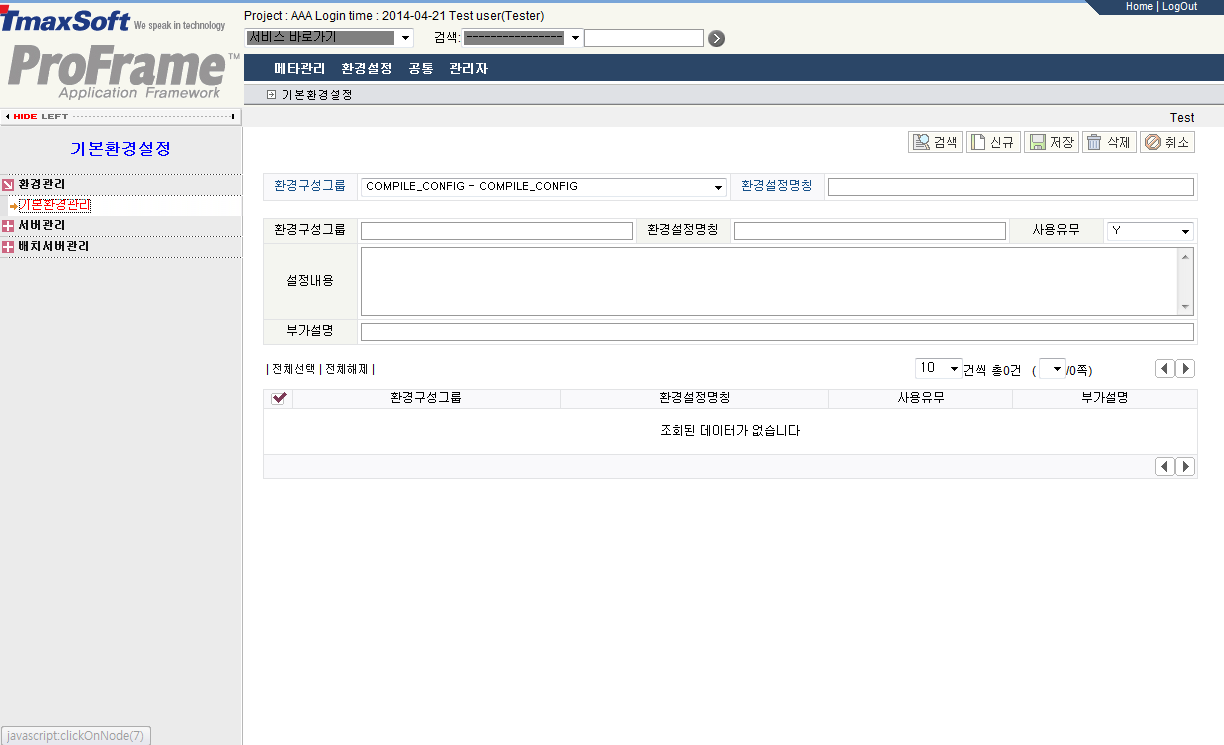Open the 사용유무 Y dropdown

coord(1150,231)
